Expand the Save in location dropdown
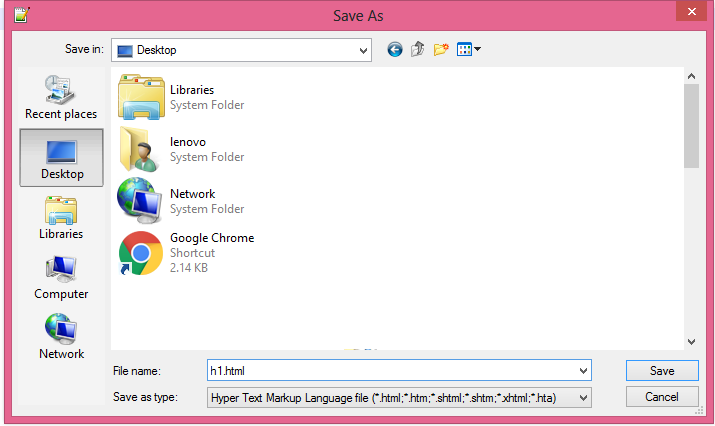 pyautogui.click(x=363, y=50)
